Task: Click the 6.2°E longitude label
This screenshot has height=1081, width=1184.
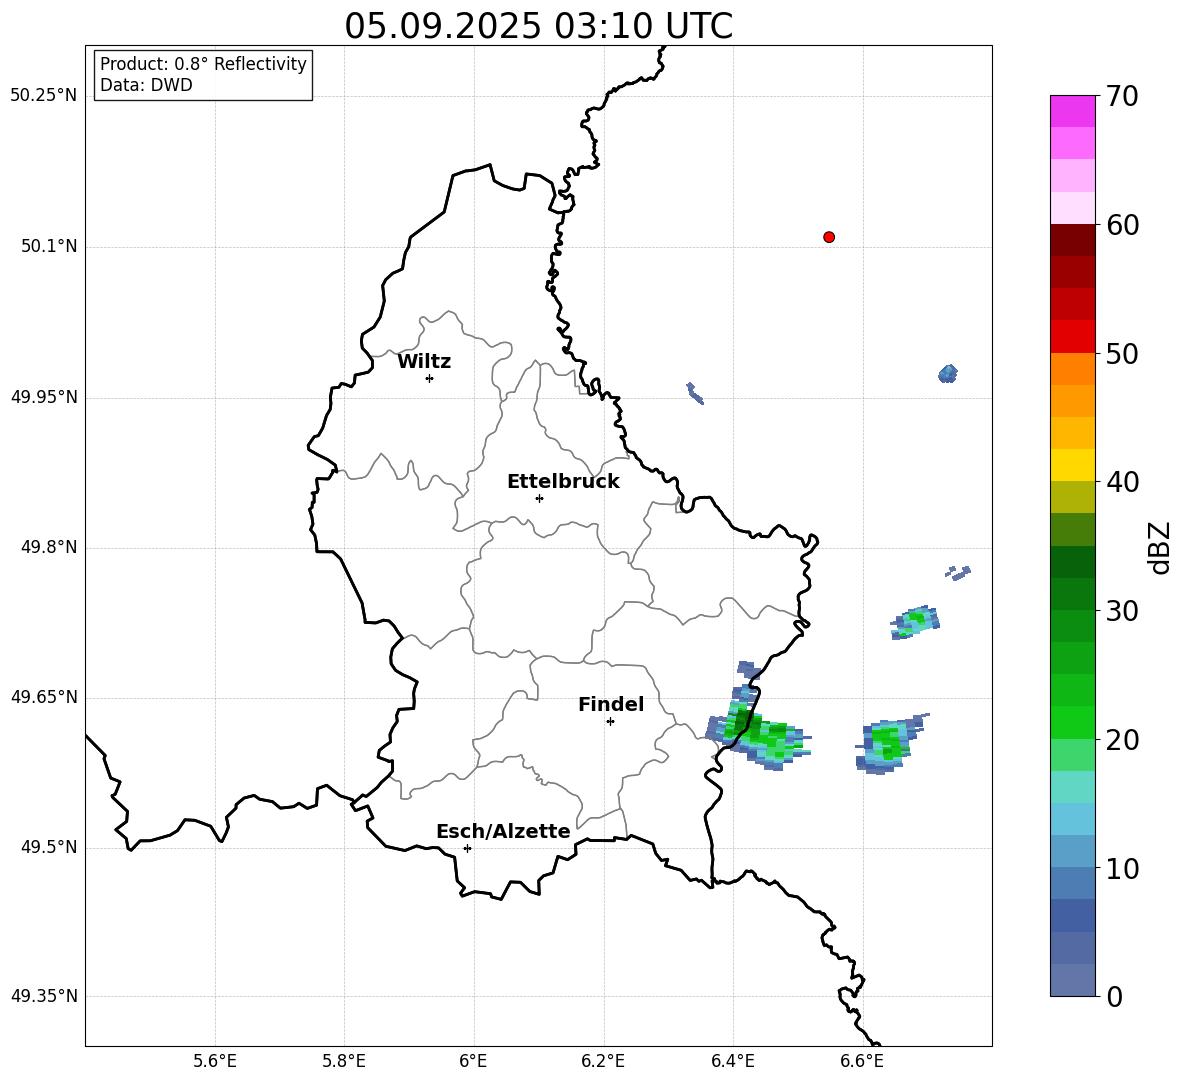Action: 603,1061
